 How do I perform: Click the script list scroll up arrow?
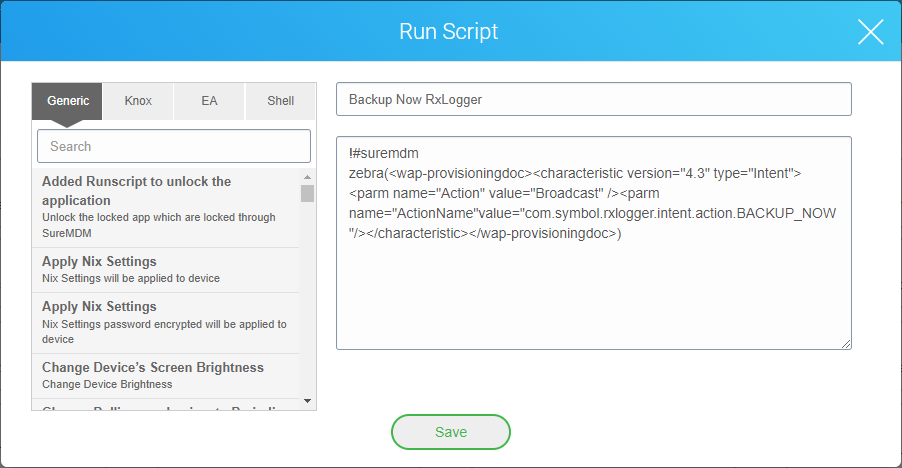pos(307,177)
